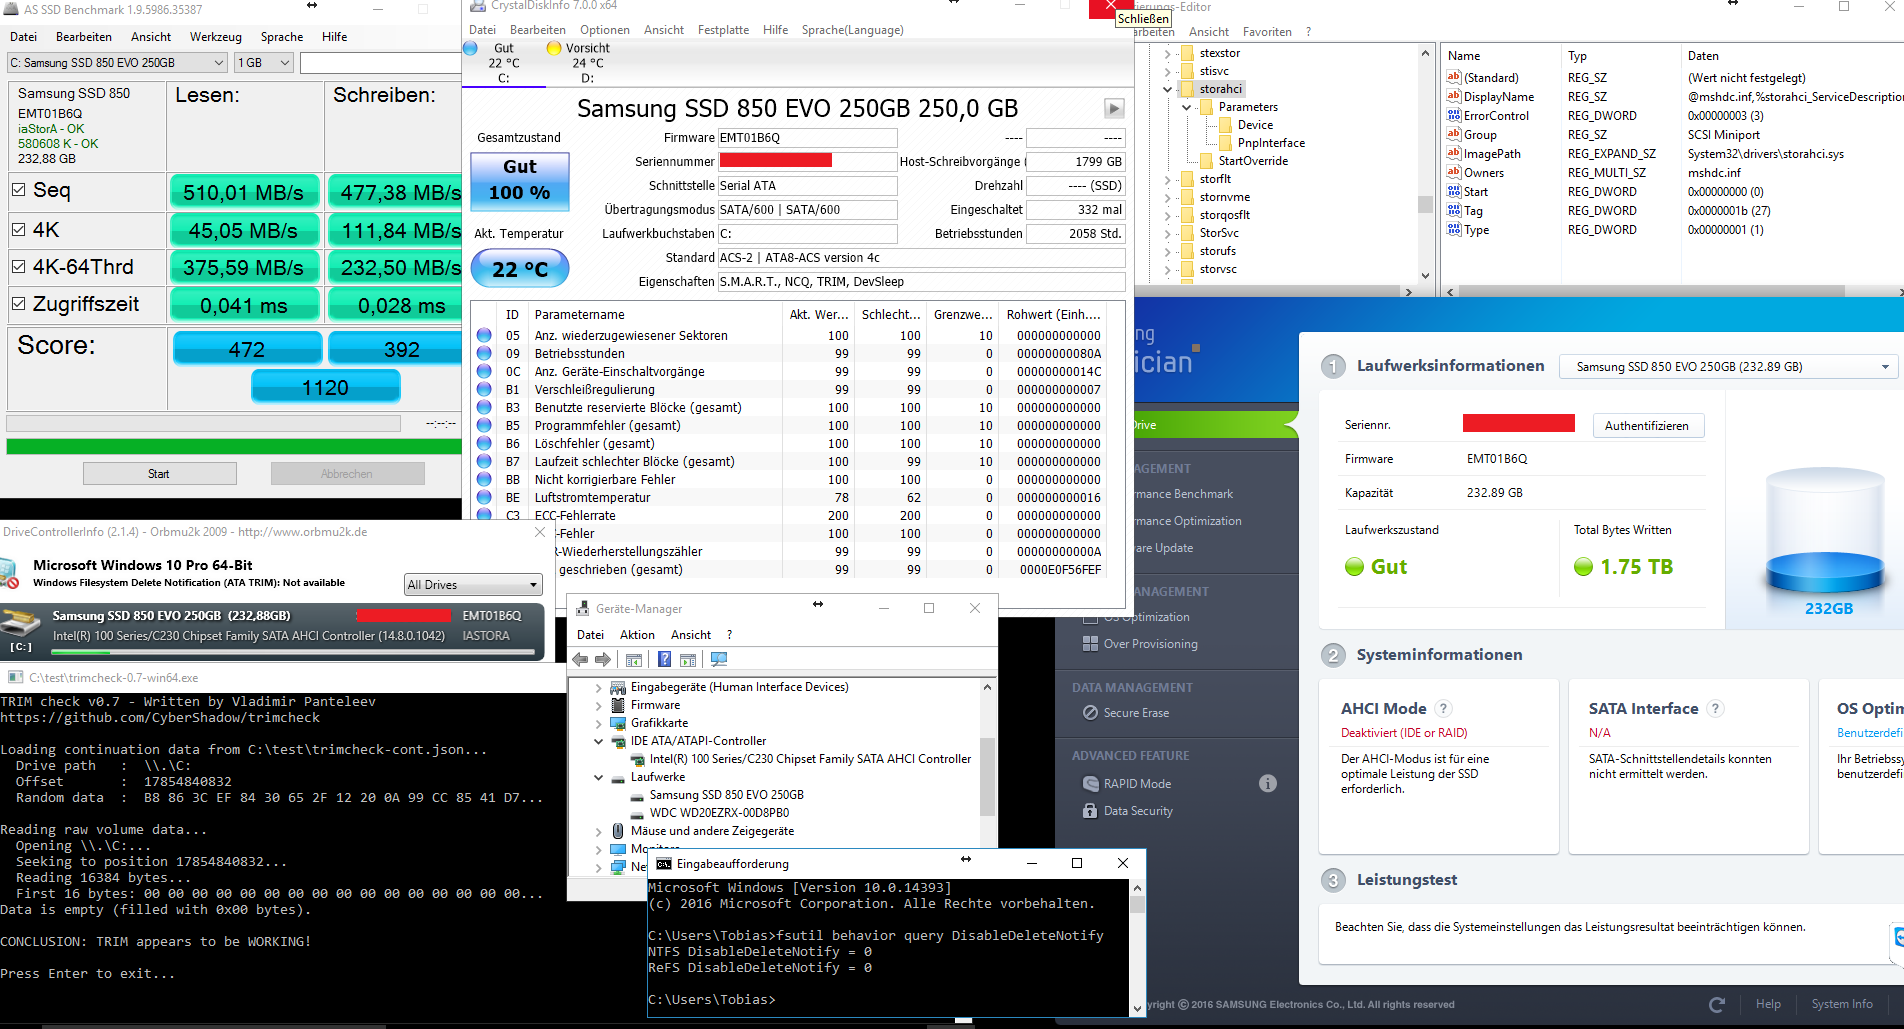Open the Werkzeug menu in AS SSD
This screenshot has height=1029, width=1904.
pos(216,37)
